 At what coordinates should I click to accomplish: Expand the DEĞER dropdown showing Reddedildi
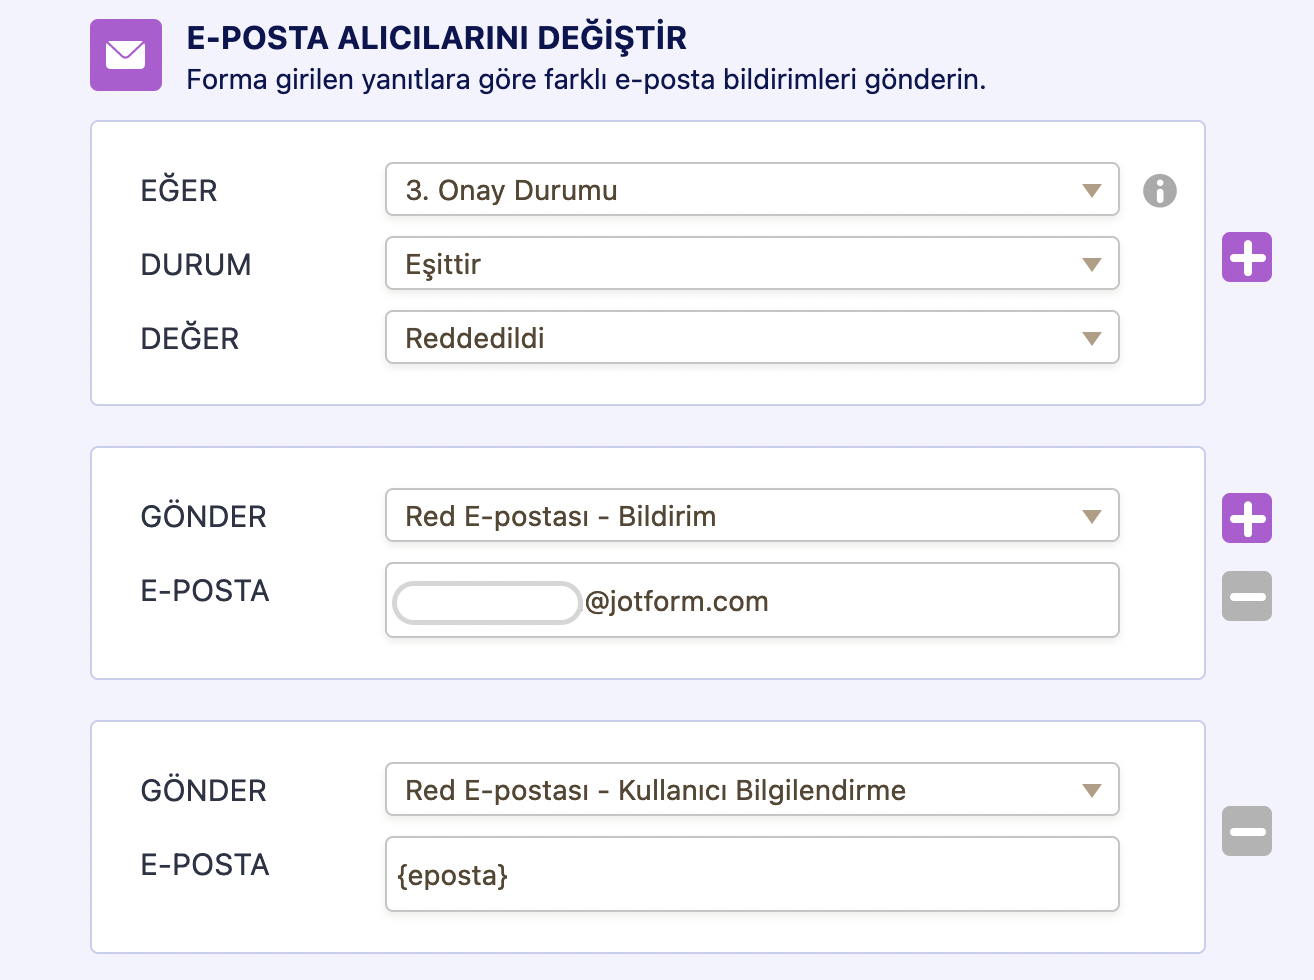point(751,338)
